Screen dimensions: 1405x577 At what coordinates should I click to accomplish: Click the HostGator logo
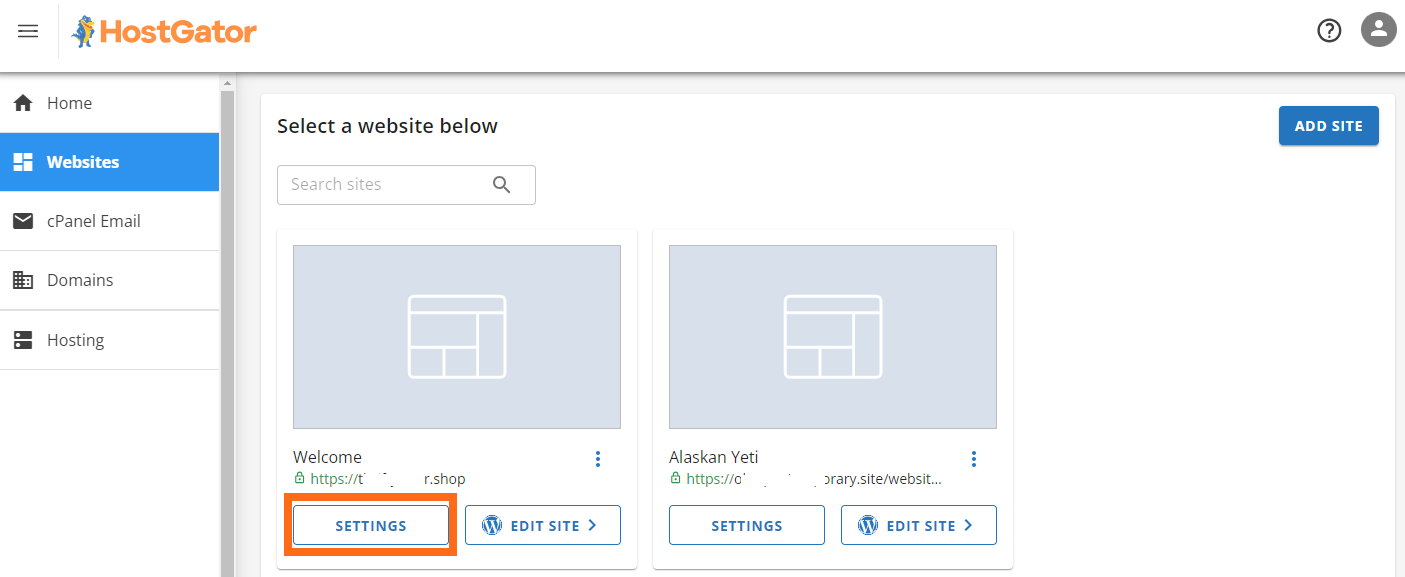tap(163, 31)
